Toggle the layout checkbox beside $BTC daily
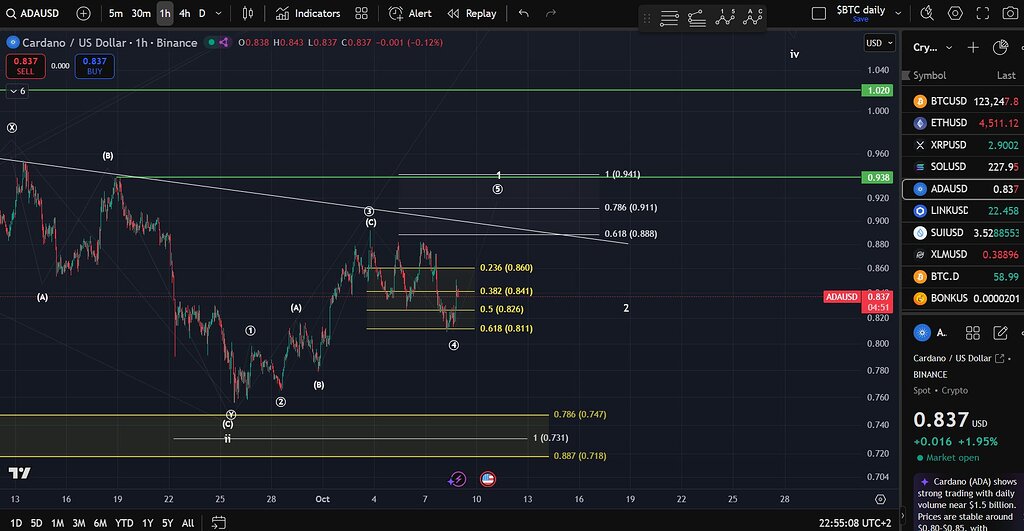 819,14
